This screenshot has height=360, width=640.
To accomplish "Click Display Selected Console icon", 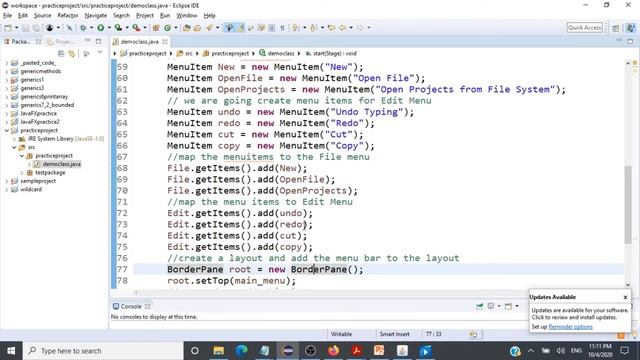I will click(491, 306).
